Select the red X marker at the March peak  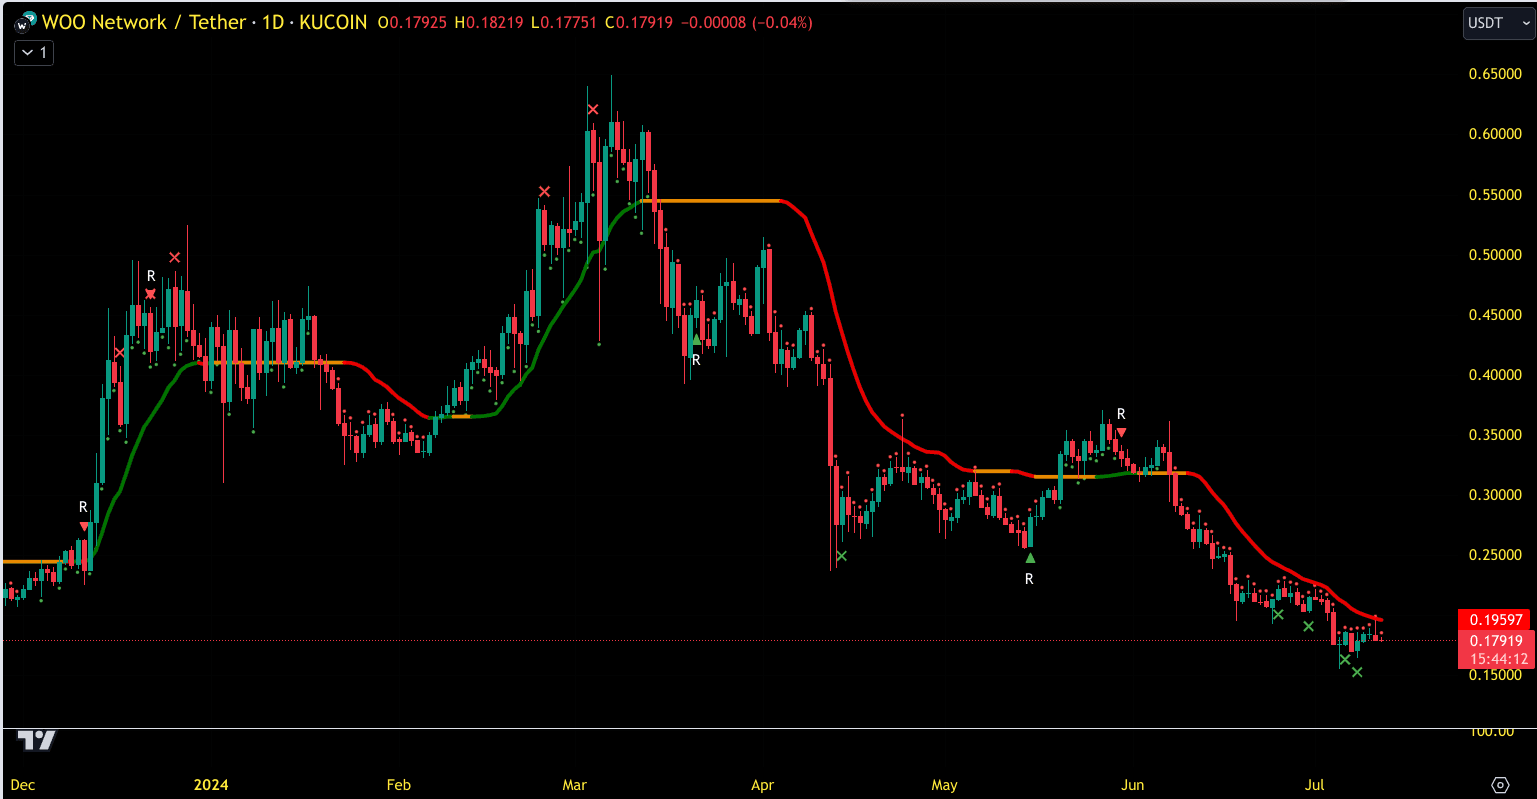[593, 109]
